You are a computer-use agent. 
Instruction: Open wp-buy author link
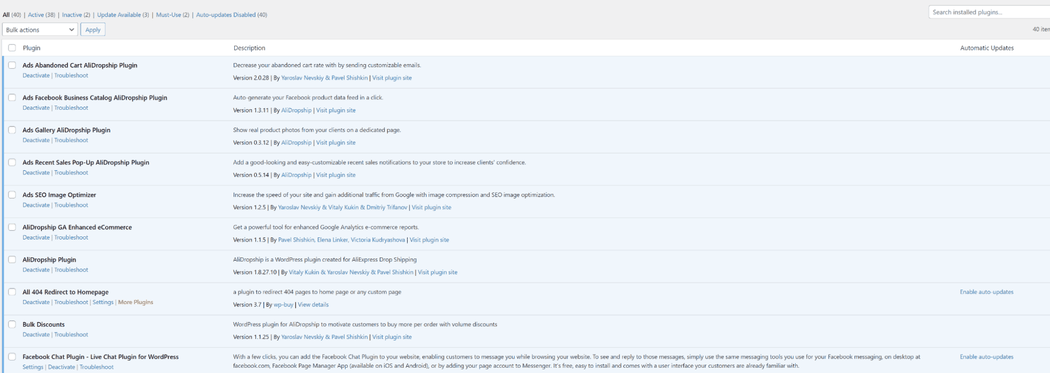[283, 305]
